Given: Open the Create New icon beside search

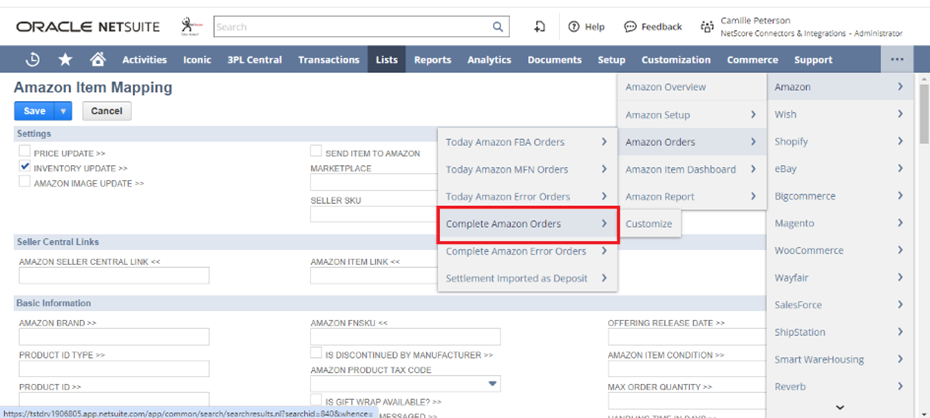Looking at the screenshot, I should click(x=539, y=27).
